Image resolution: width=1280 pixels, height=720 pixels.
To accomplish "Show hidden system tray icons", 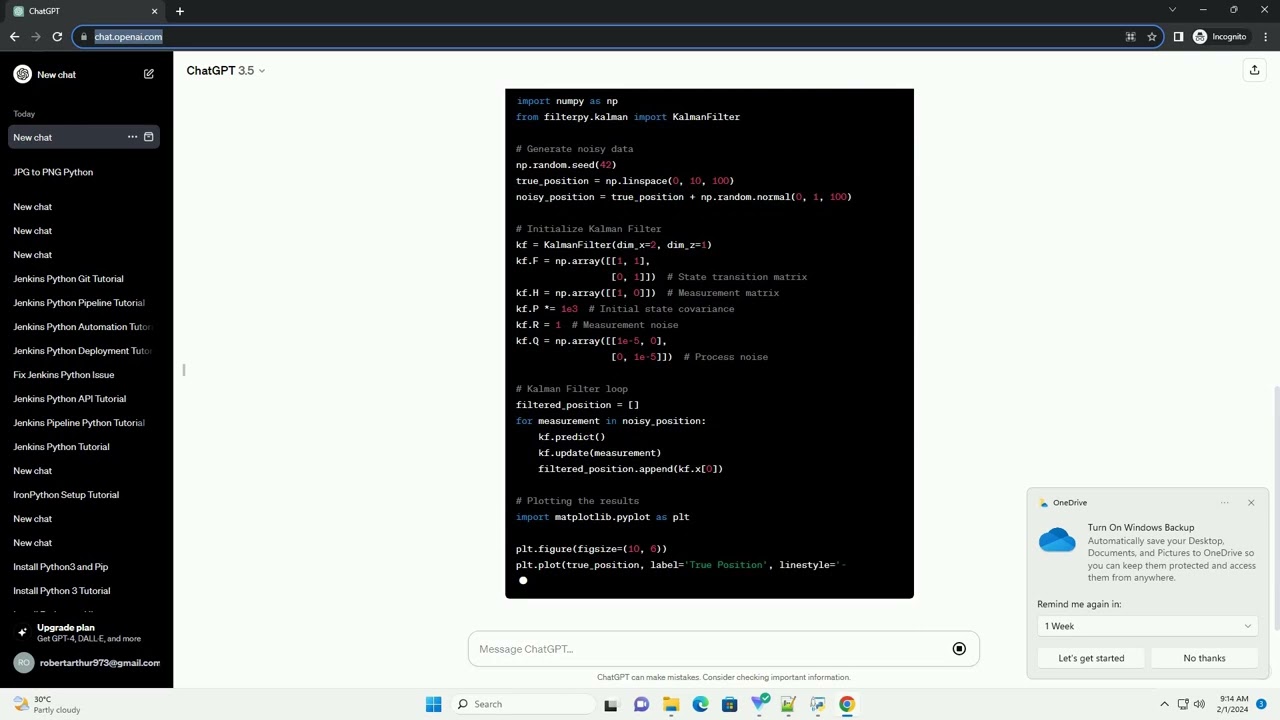I will [x=1164, y=704].
